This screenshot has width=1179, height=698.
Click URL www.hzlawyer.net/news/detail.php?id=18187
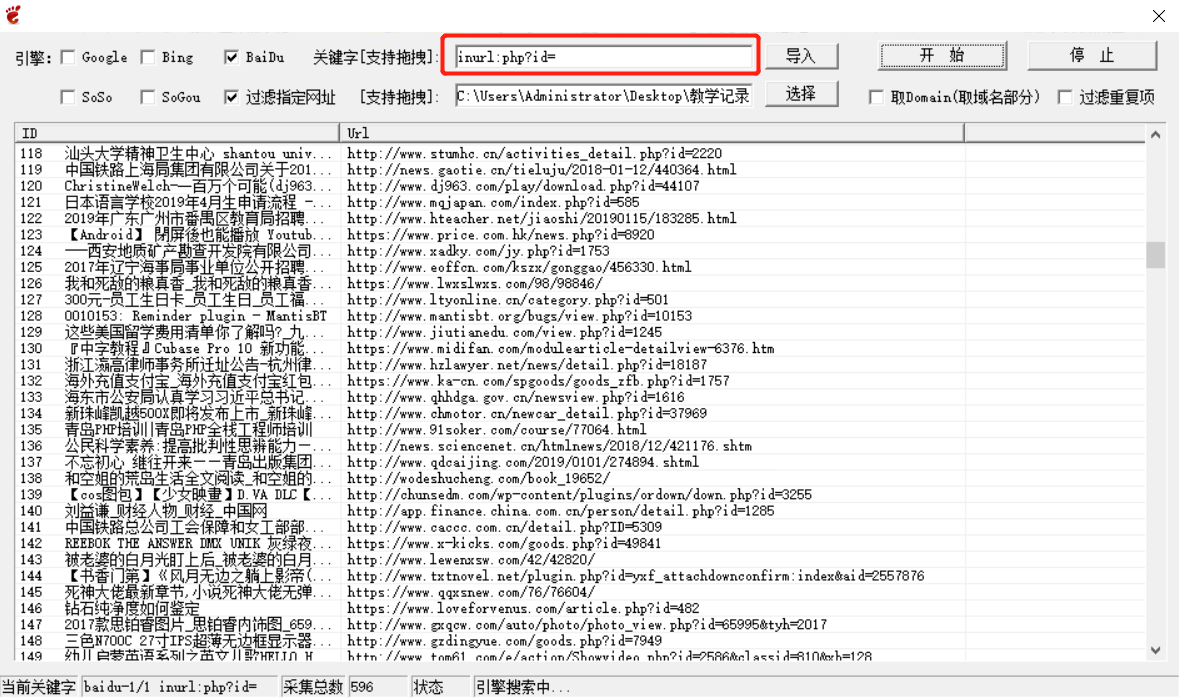pyautogui.click(x=527, y=365)
